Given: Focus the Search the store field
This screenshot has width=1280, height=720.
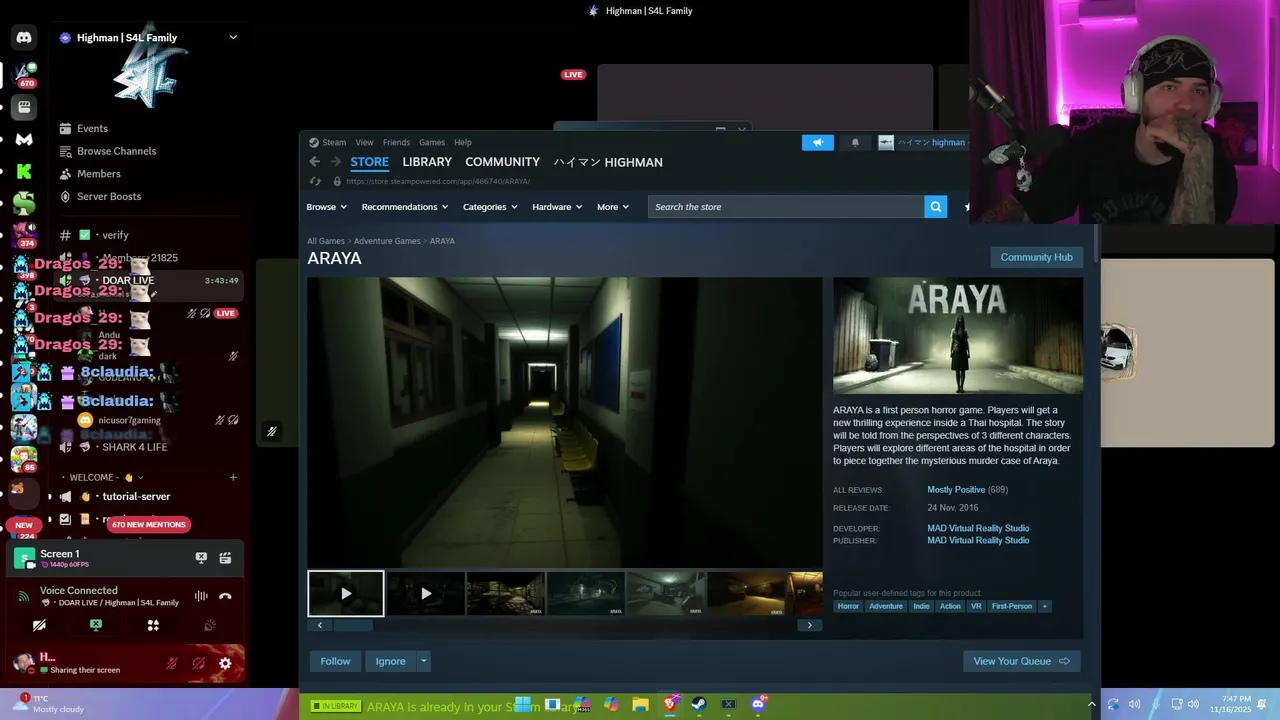Looking at the screenshot, I should pyautogui.click(x=787, y=207).
